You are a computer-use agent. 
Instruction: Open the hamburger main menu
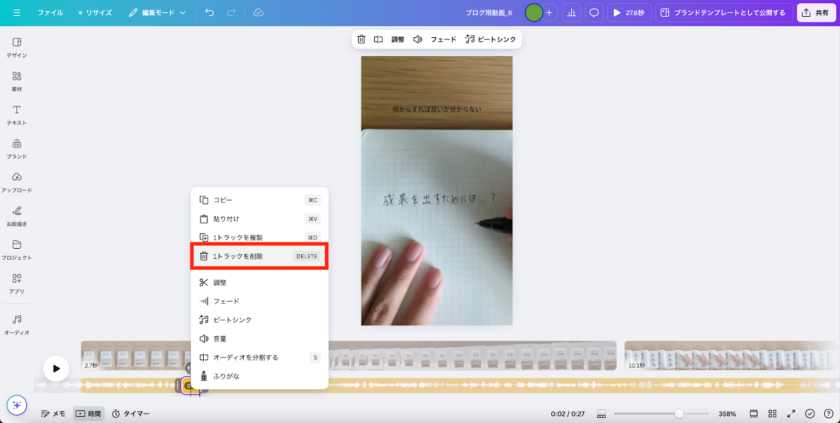[16, 12]
